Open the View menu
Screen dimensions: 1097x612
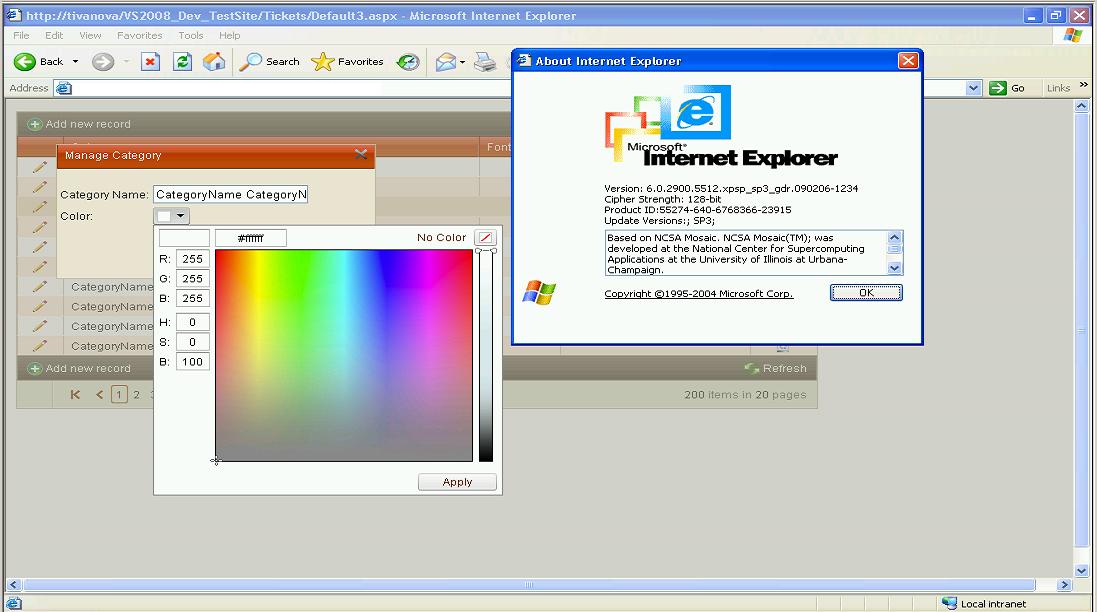tap(90, 35)
